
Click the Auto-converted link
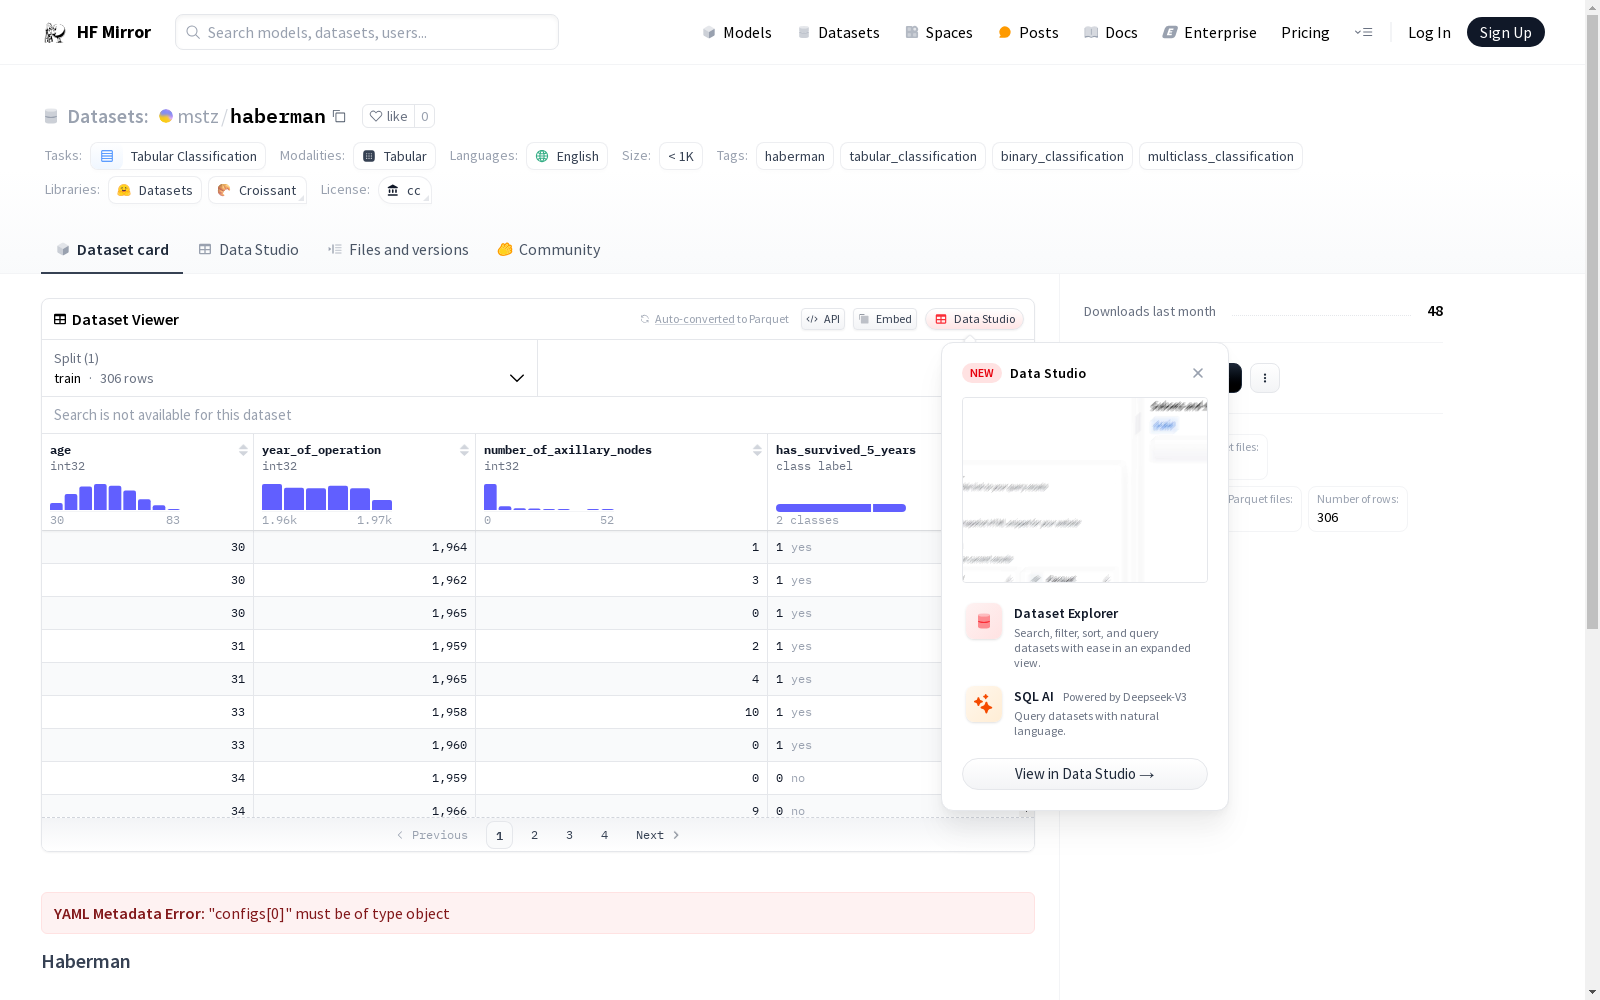click(694, 319)
